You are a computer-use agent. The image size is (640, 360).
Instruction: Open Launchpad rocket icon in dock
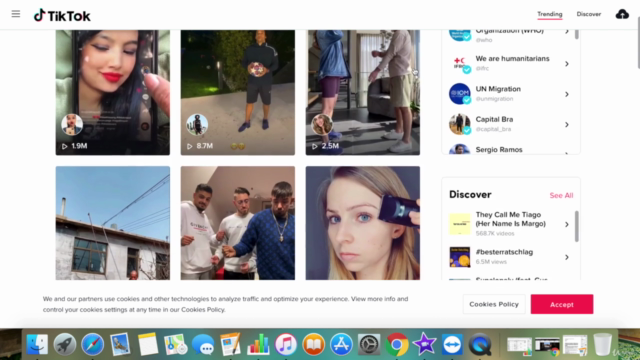(65, 344)
